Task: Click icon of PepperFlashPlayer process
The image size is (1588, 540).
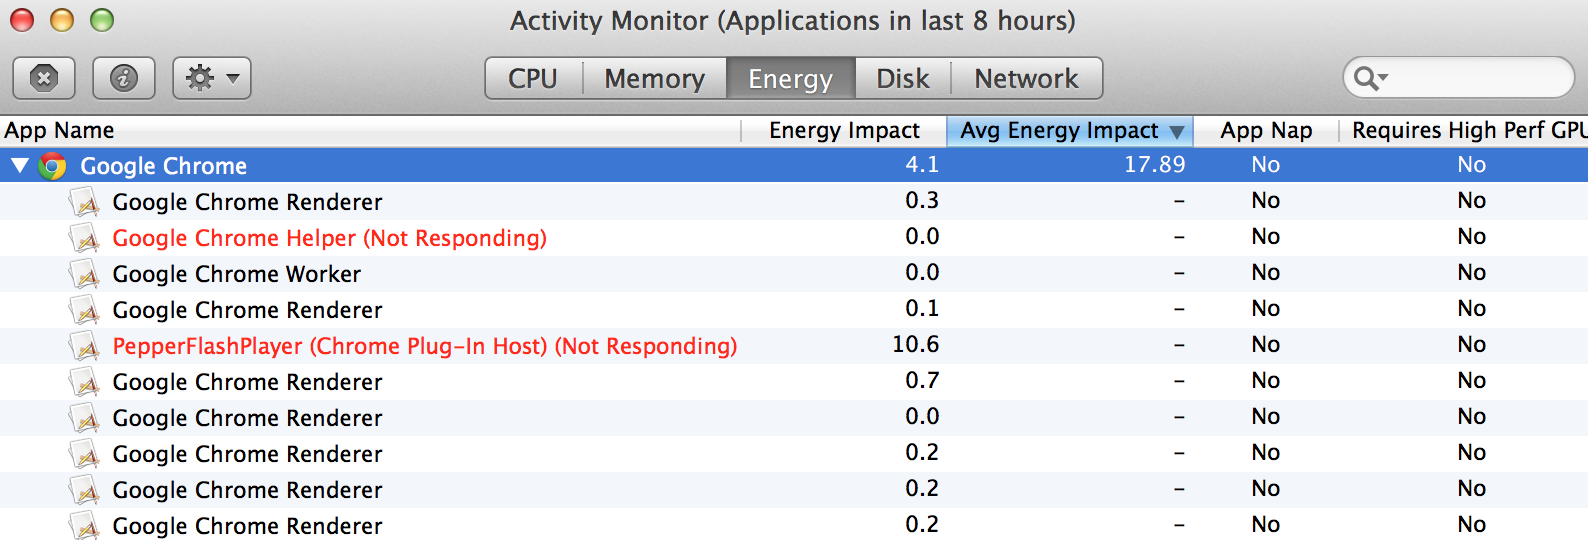Action: pyautogui.click(x=85, y=346)
